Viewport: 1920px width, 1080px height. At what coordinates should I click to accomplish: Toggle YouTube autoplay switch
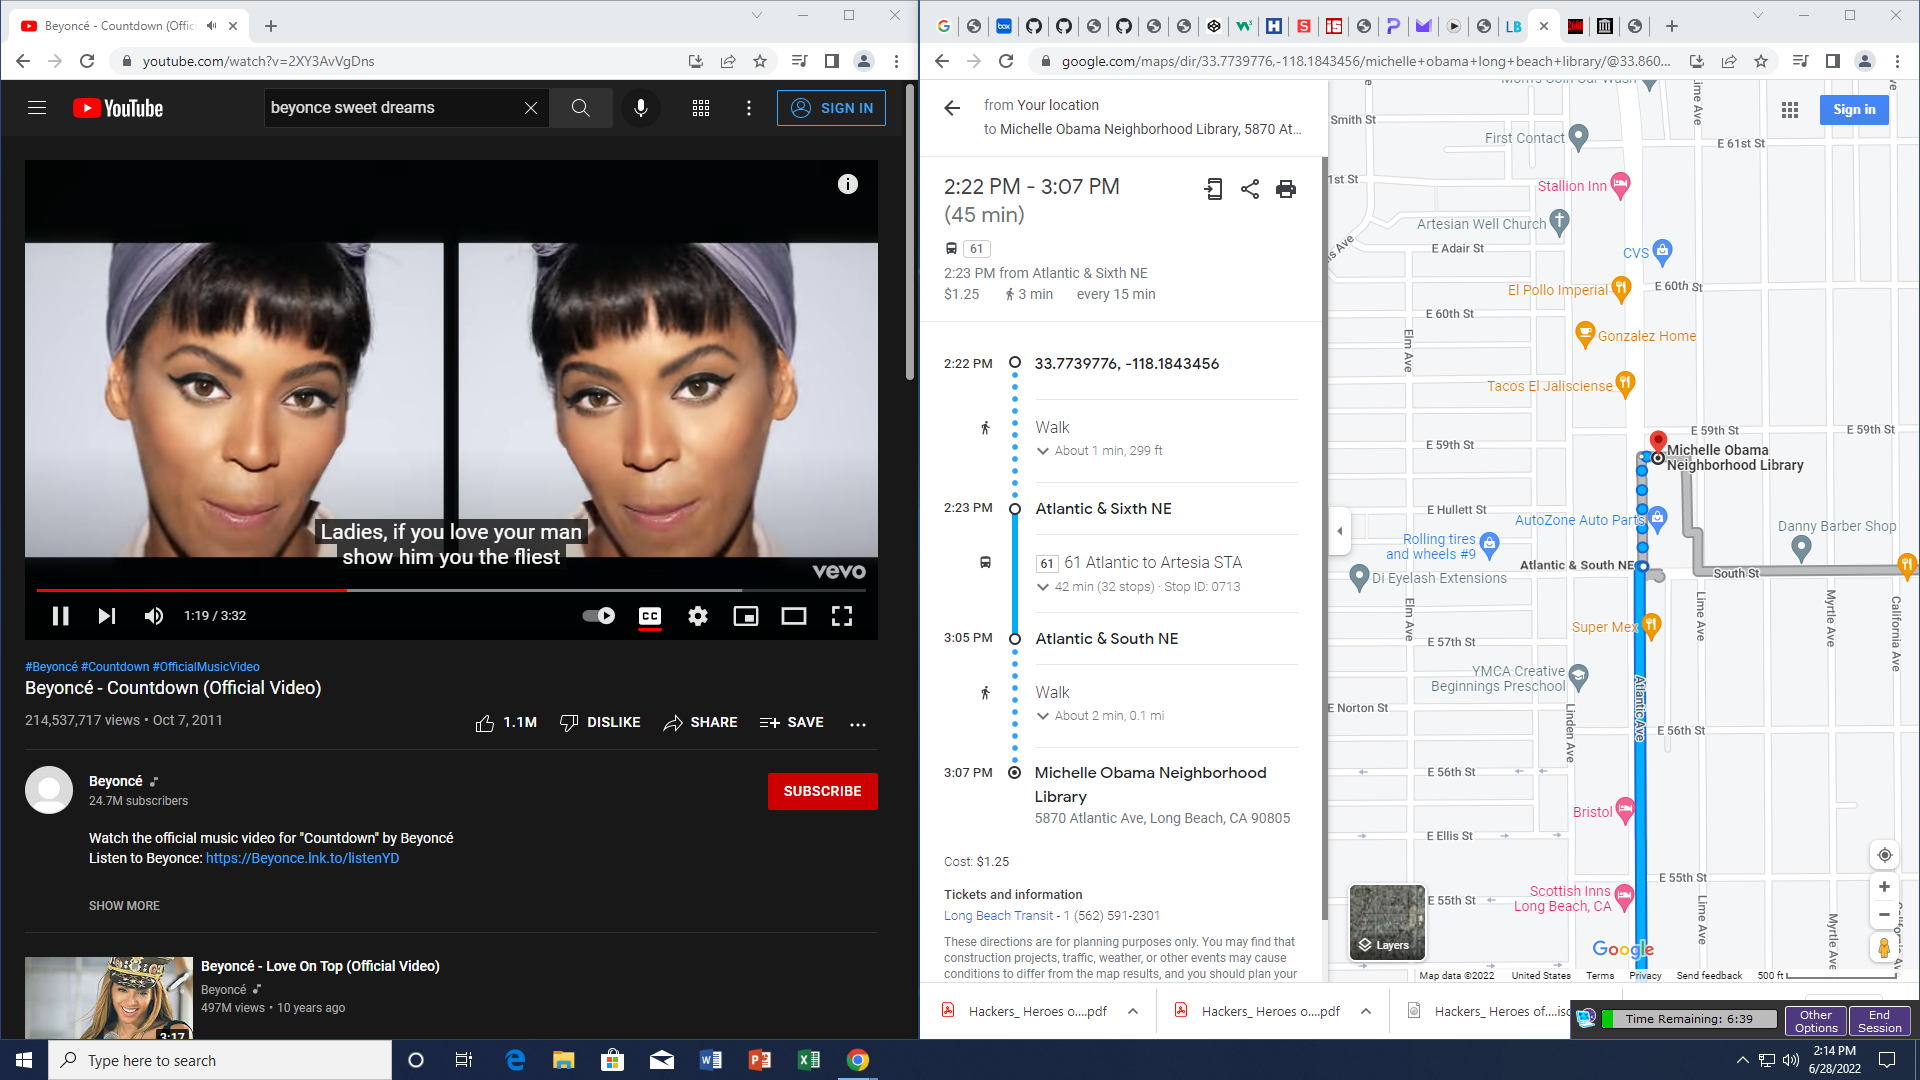click(599, 616)
